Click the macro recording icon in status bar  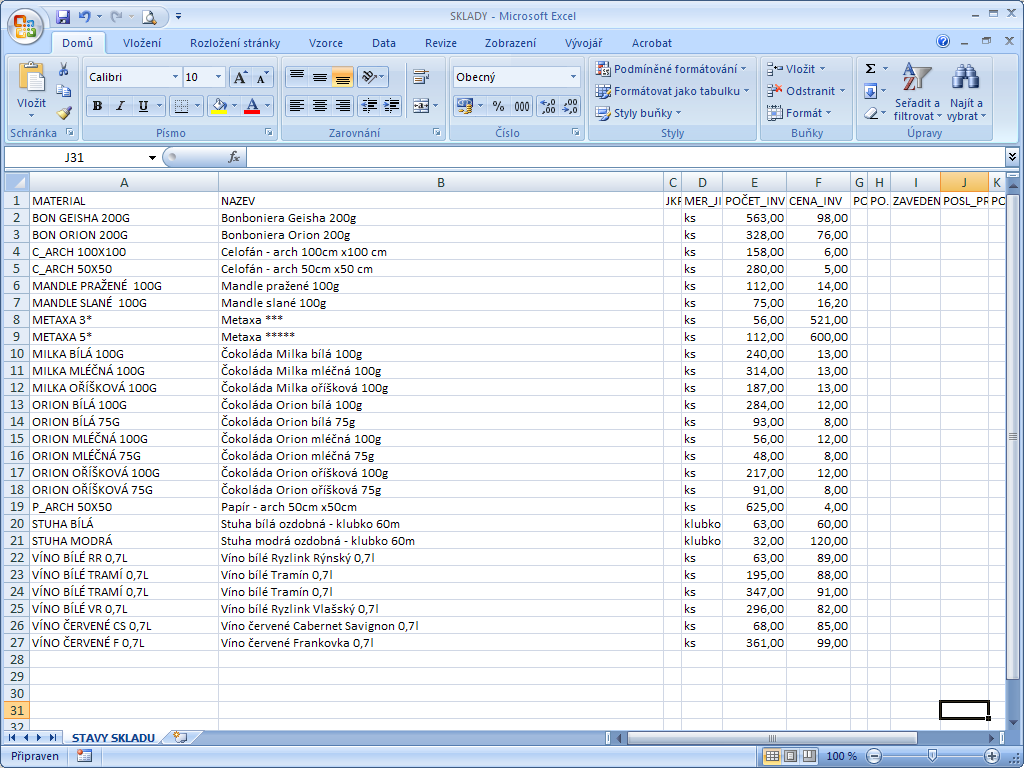point(84,756)
